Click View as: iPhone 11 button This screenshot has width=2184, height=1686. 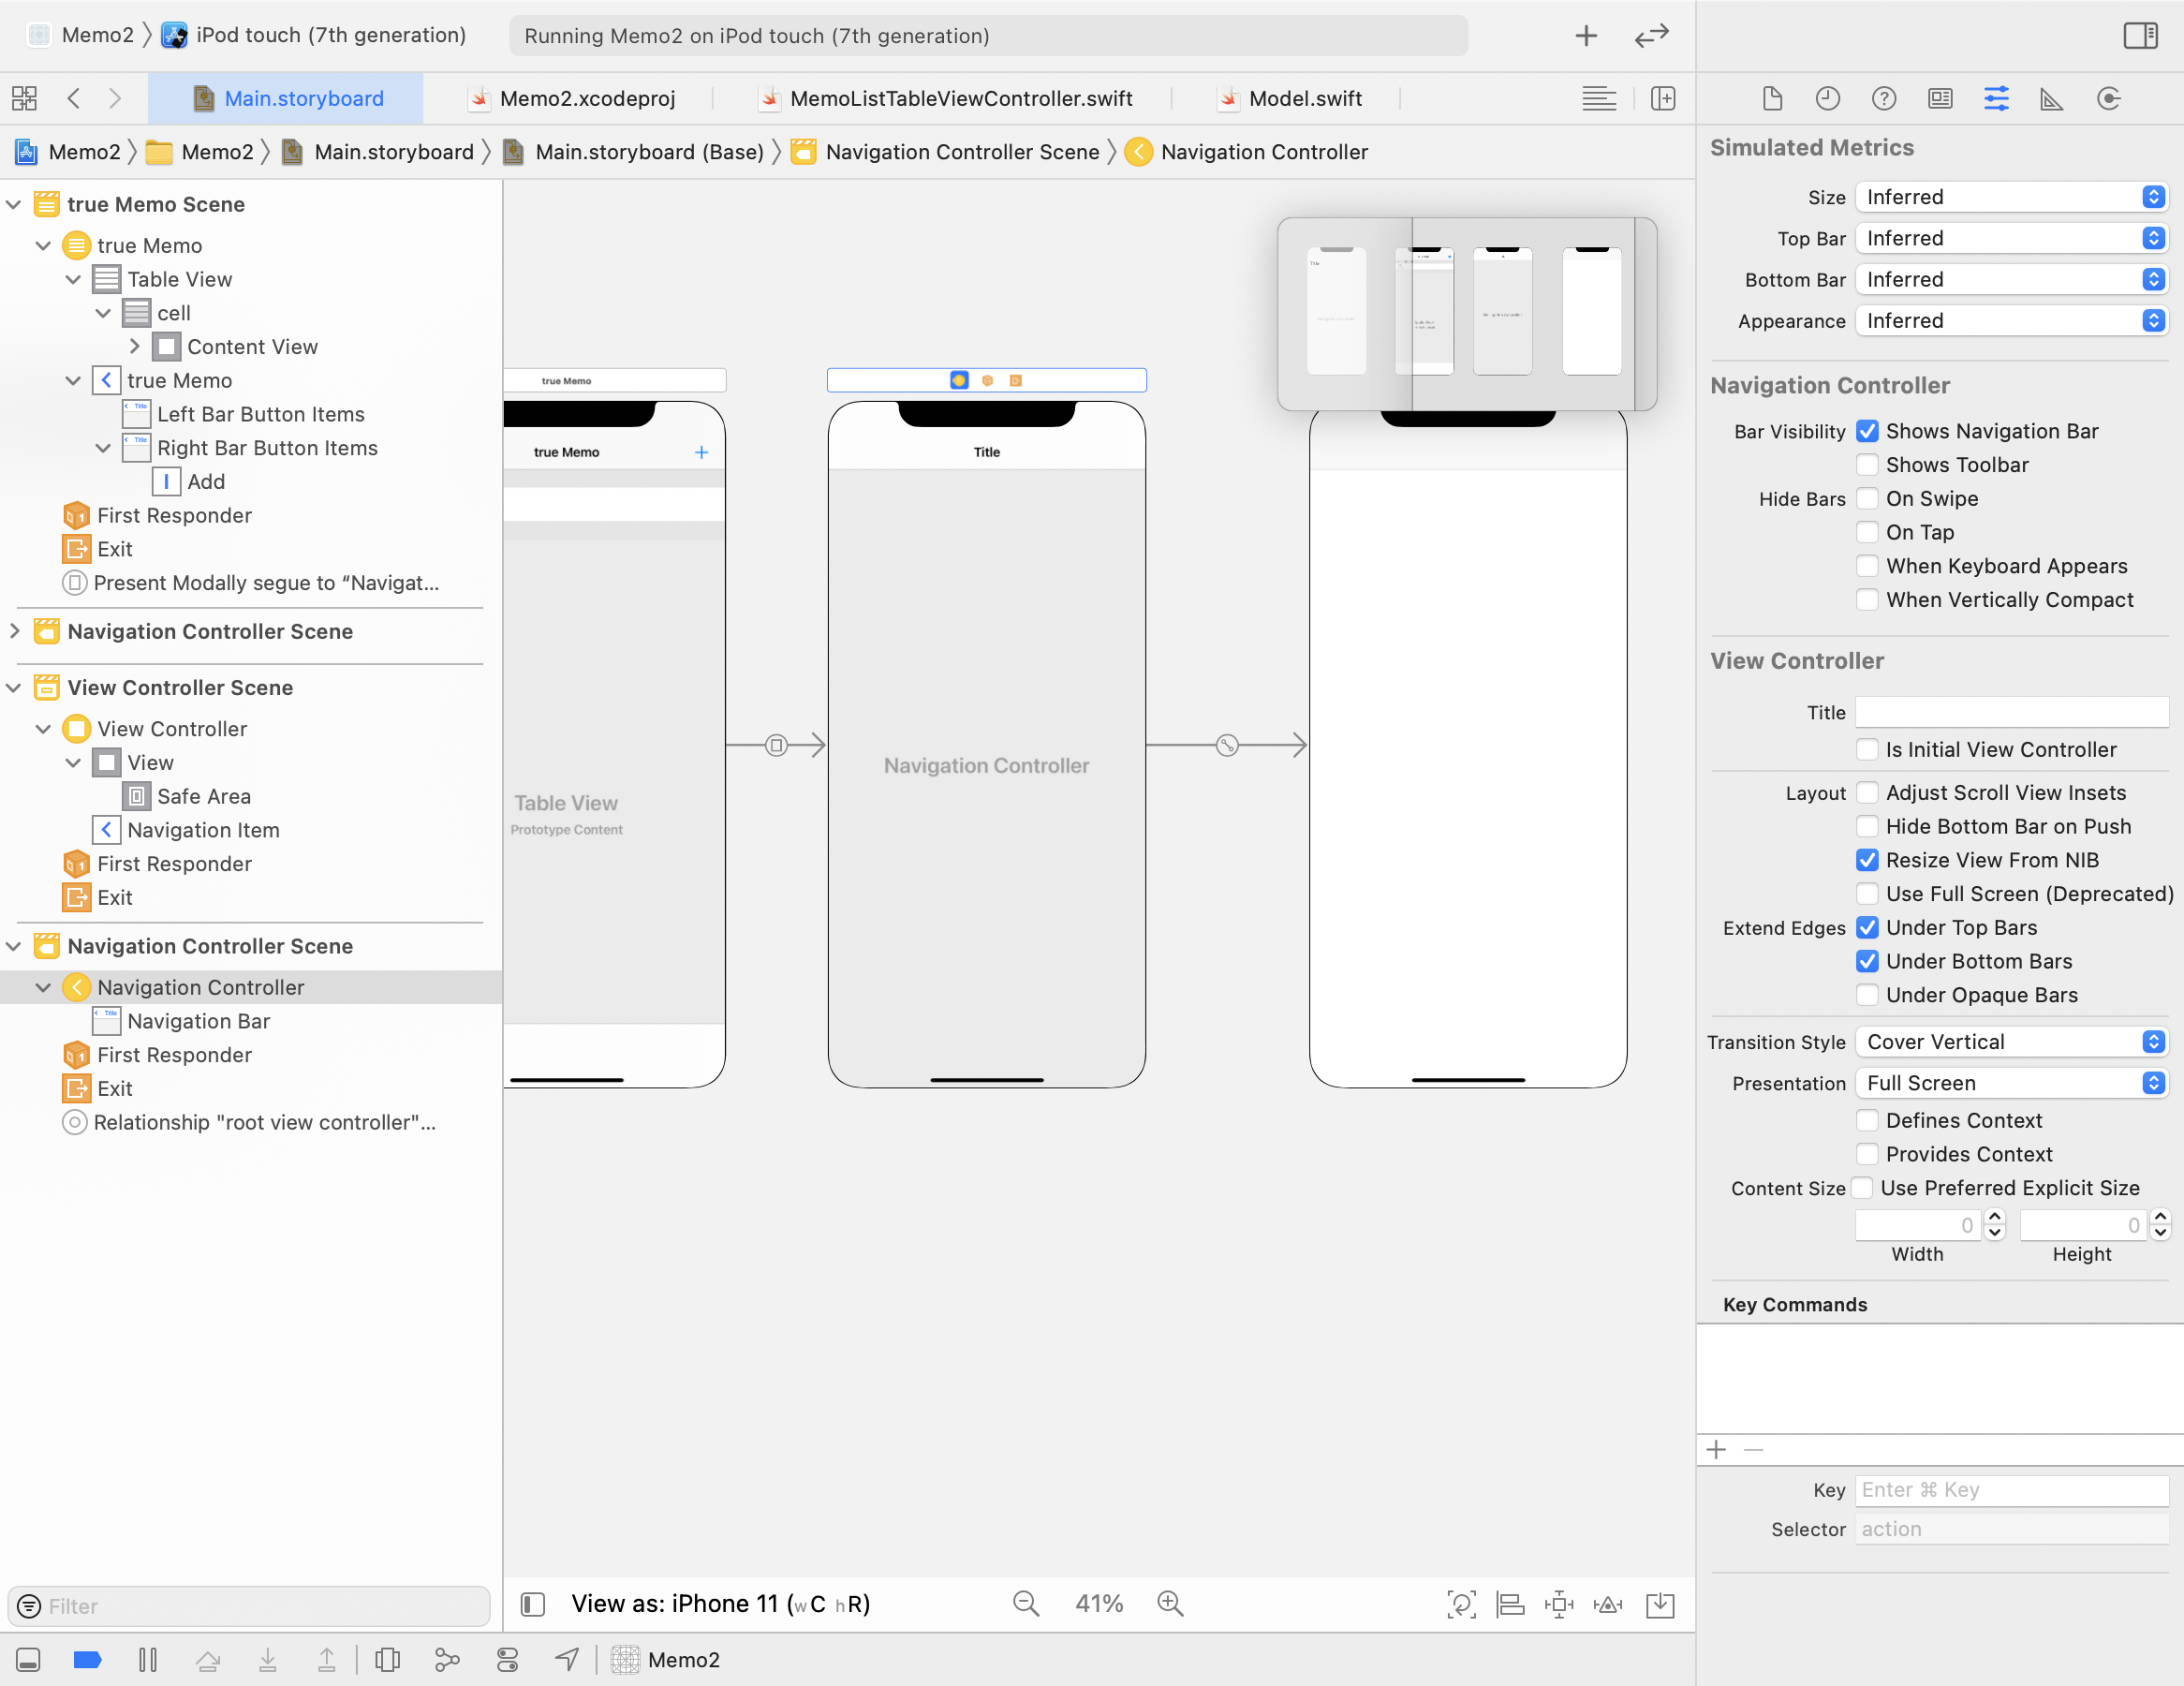720,1603
